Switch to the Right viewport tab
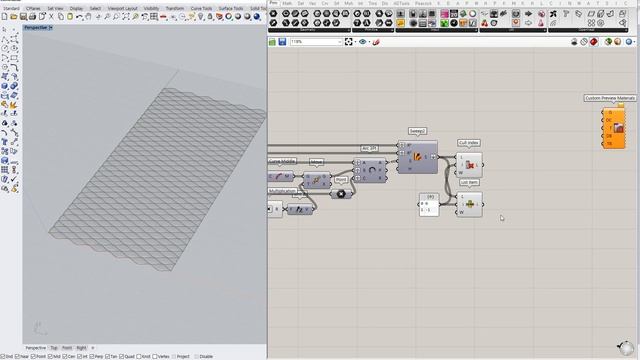Screen dimensions: 640x360 tap(81, 348)
